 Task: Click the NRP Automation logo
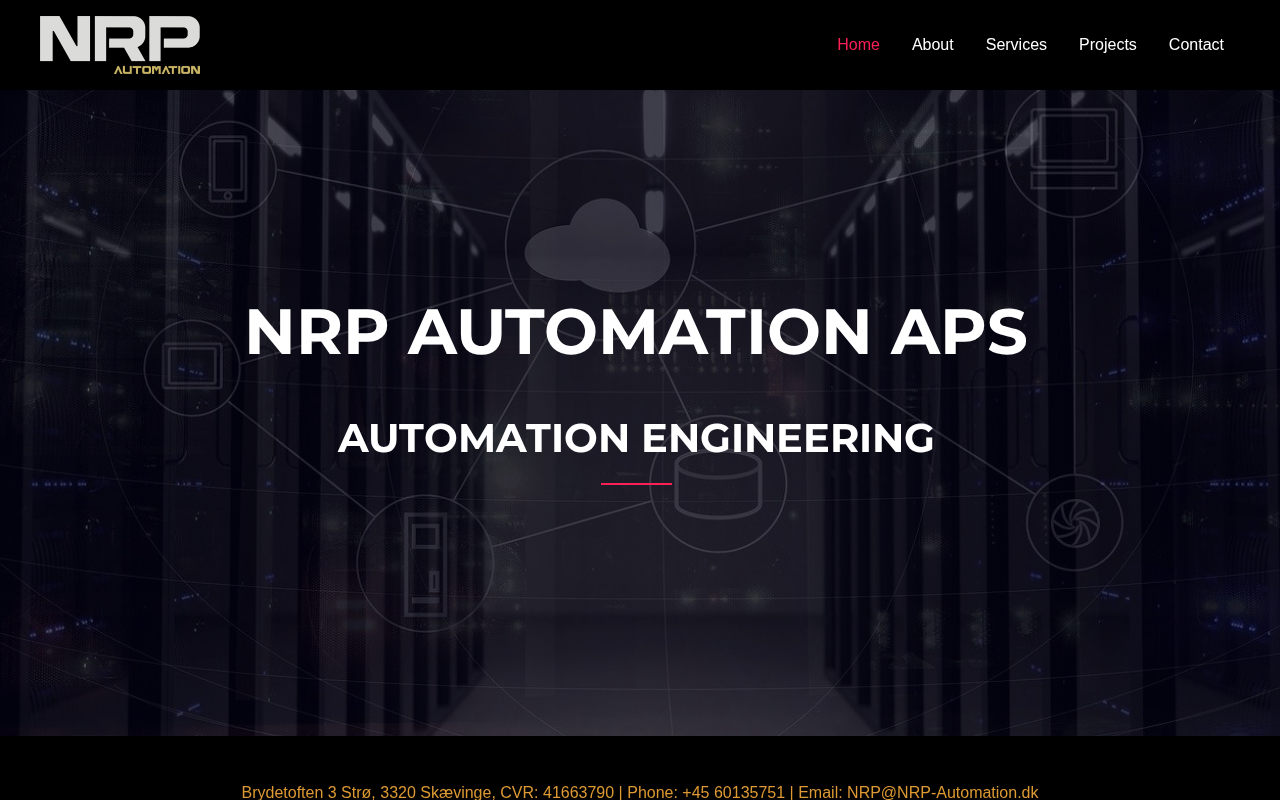tap(120, 45)
